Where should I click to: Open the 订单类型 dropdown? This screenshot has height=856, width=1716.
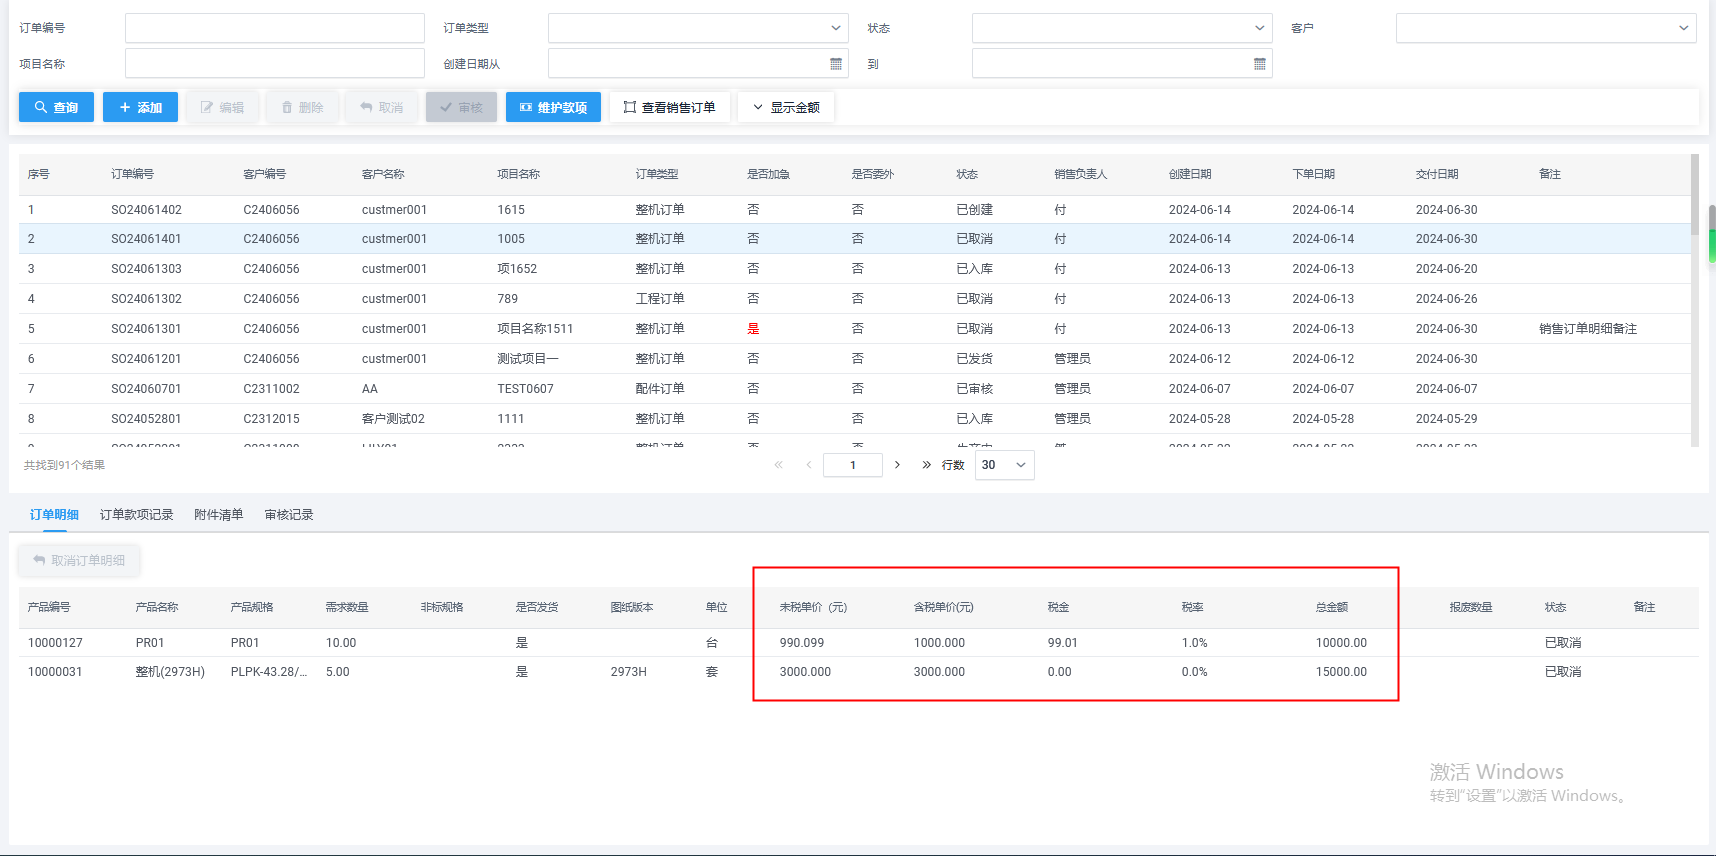click(x=698, y=28)
